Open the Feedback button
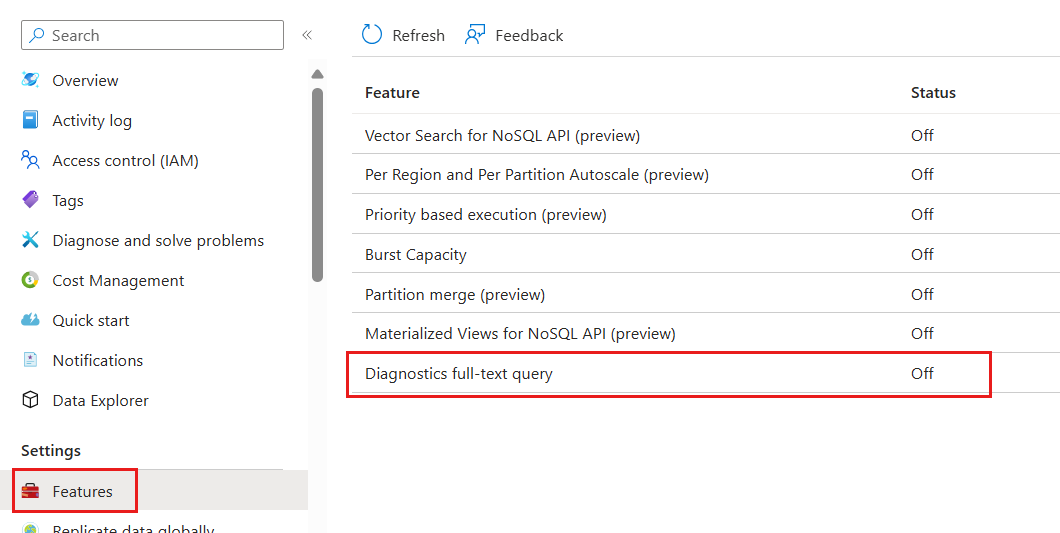This screenshot has width=1060, height=533. 514,35
